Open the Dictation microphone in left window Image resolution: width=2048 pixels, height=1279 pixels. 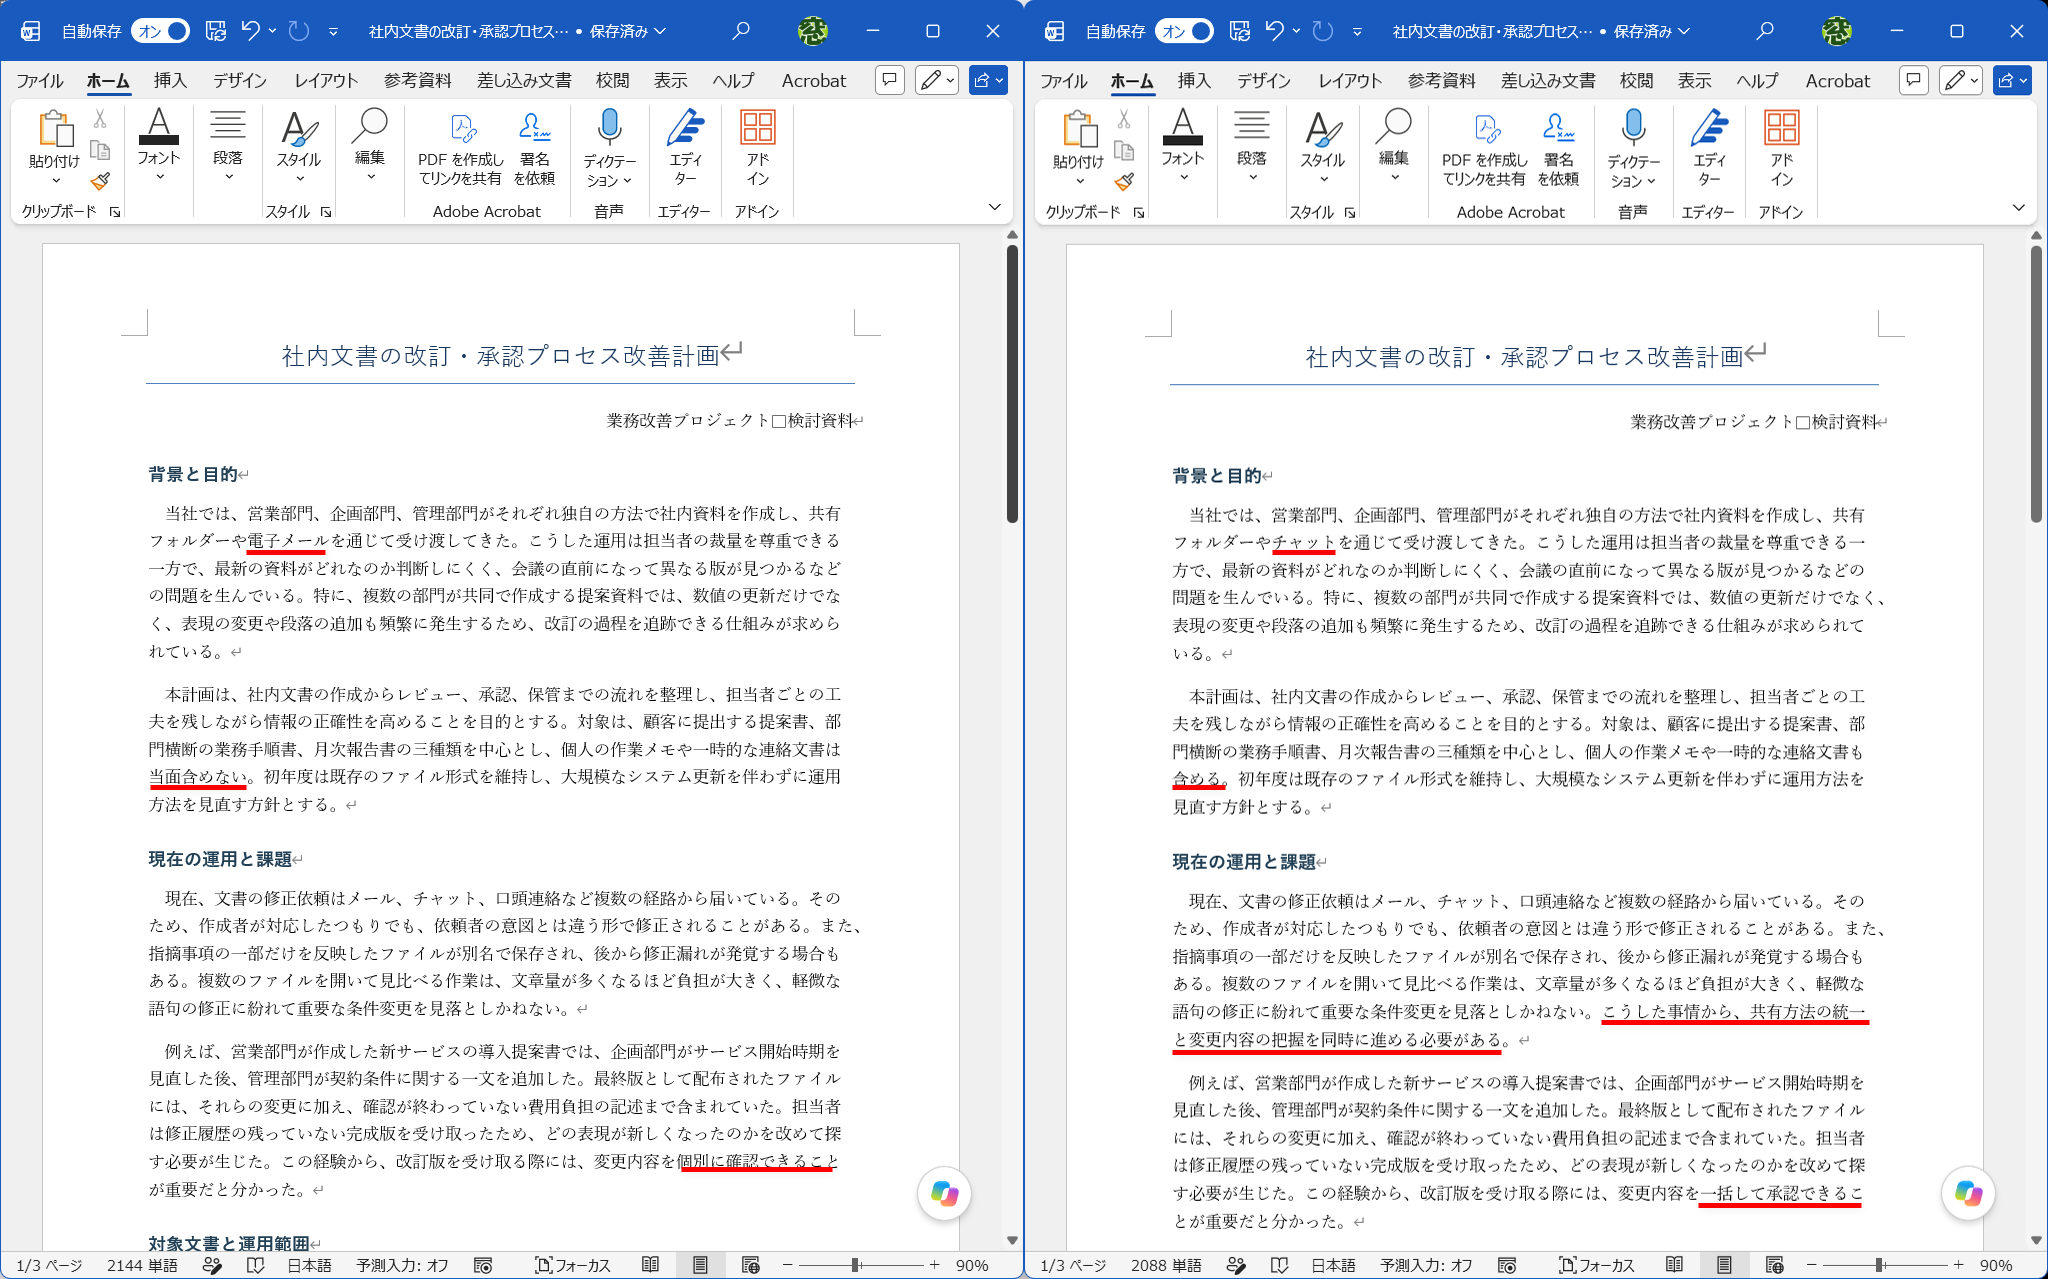pyautogui.click(x=610, y=148)
